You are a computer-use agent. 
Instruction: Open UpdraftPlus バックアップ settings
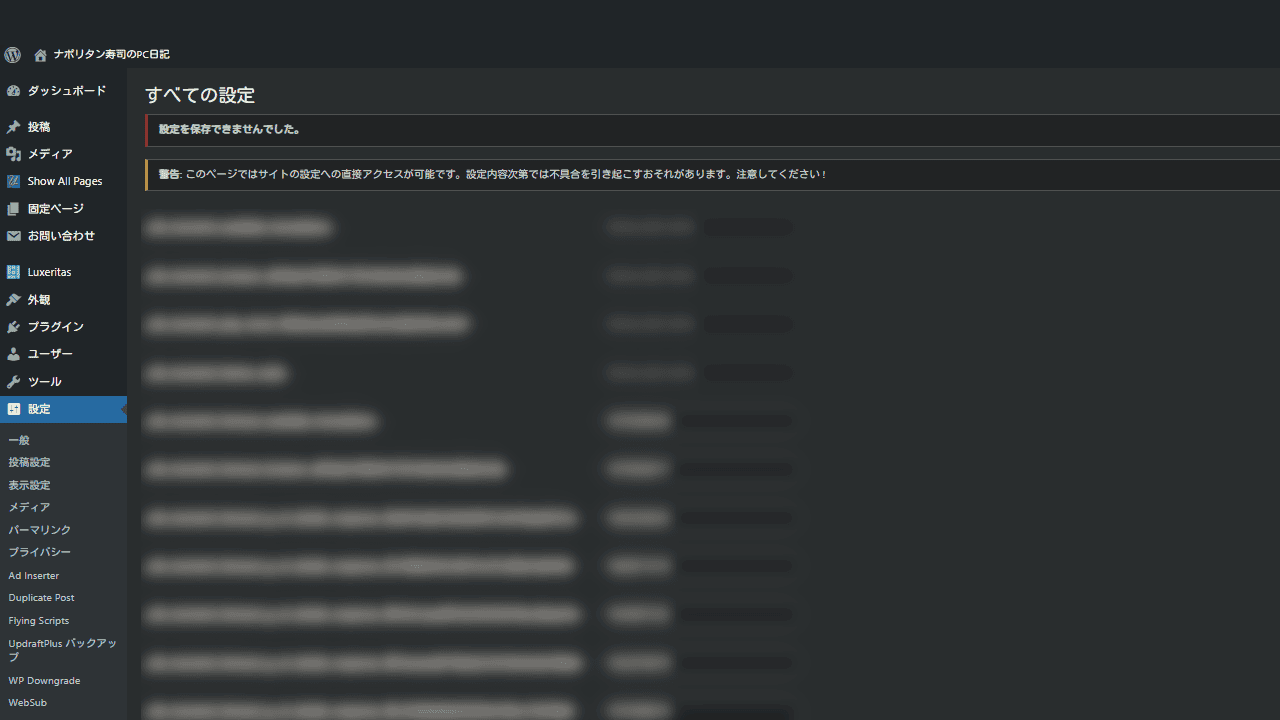point(62,650)
